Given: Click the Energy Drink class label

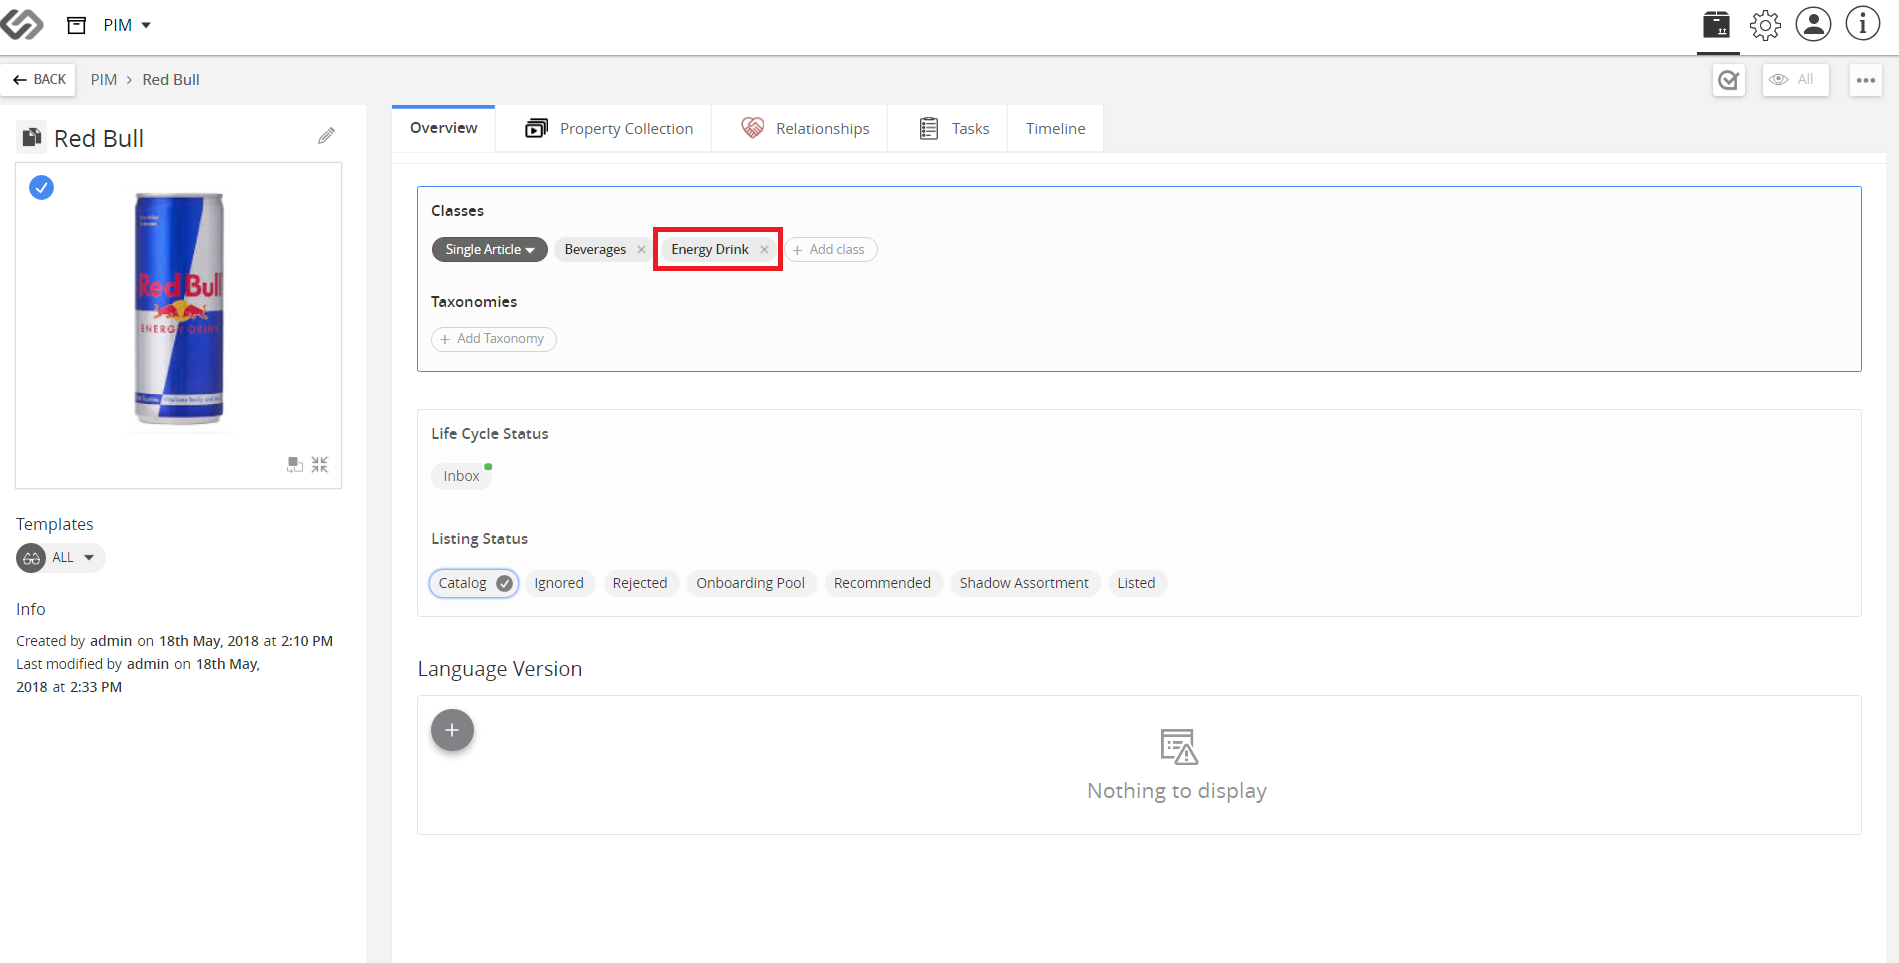Looking at the screenshot, I should (x=710, y=250).
